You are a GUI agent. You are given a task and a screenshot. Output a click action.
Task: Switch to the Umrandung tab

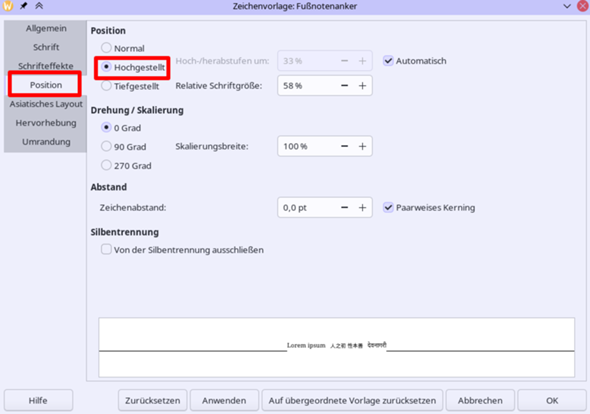pyautogui.click(x=46, y=142)
